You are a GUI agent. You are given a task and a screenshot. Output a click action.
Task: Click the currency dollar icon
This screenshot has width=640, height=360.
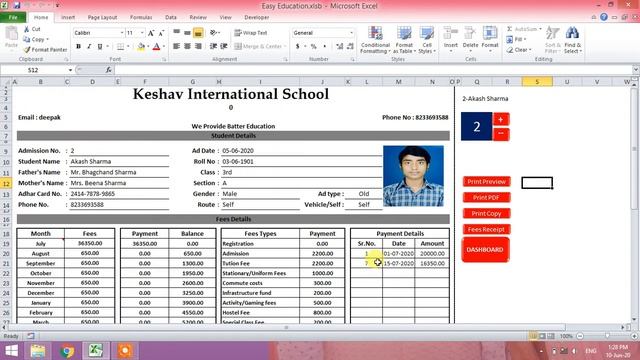298,47
